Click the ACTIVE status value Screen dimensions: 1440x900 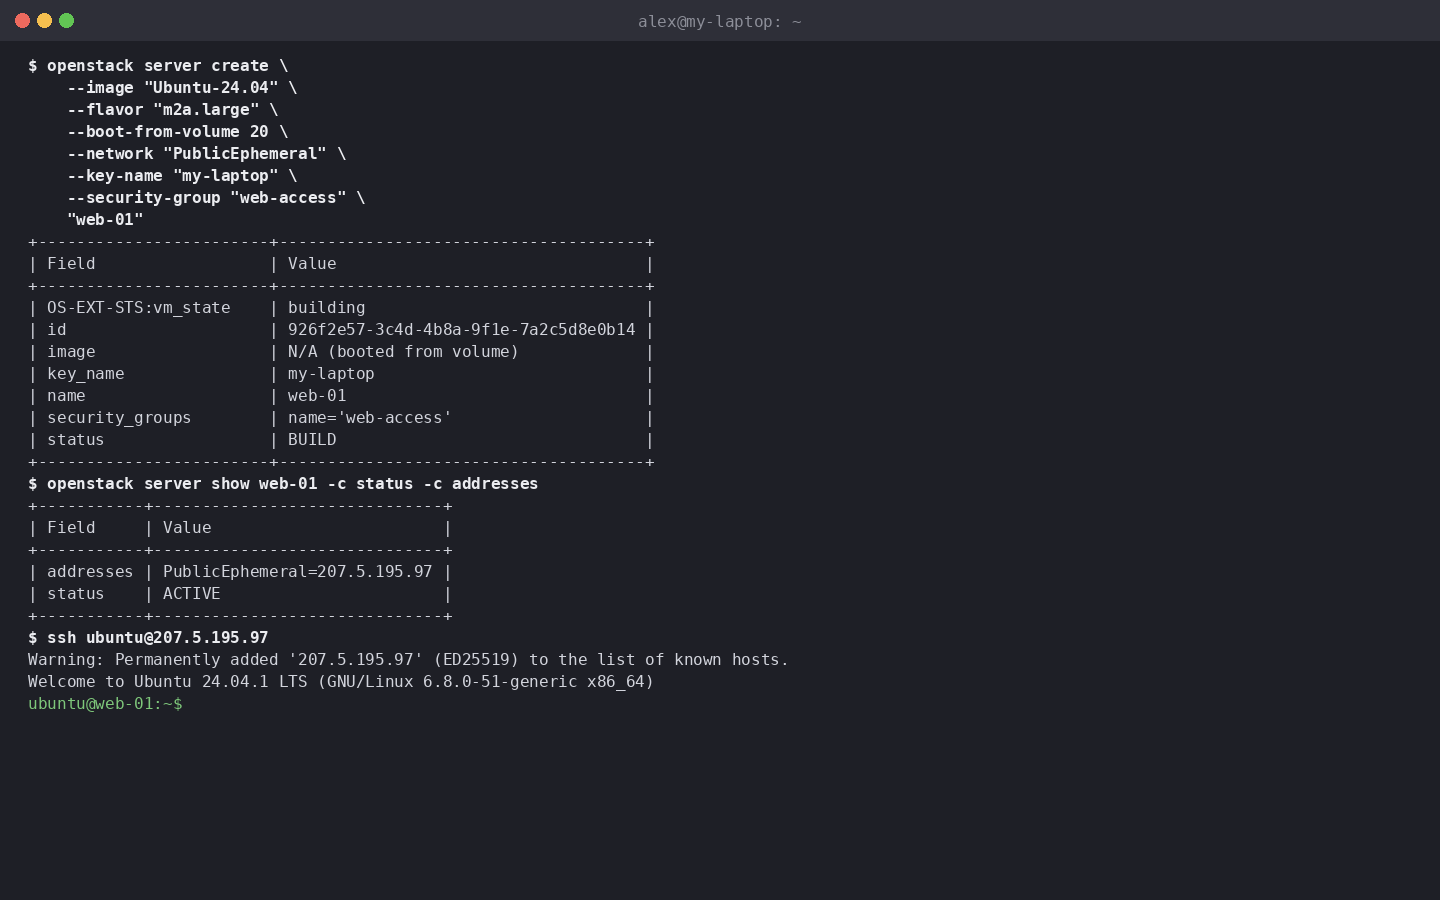coord(192,594)
